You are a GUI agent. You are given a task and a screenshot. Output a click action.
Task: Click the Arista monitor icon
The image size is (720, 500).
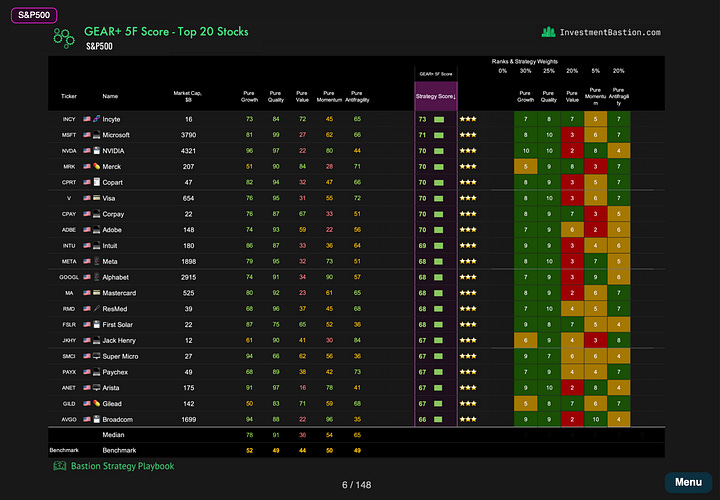coord(96,388)
